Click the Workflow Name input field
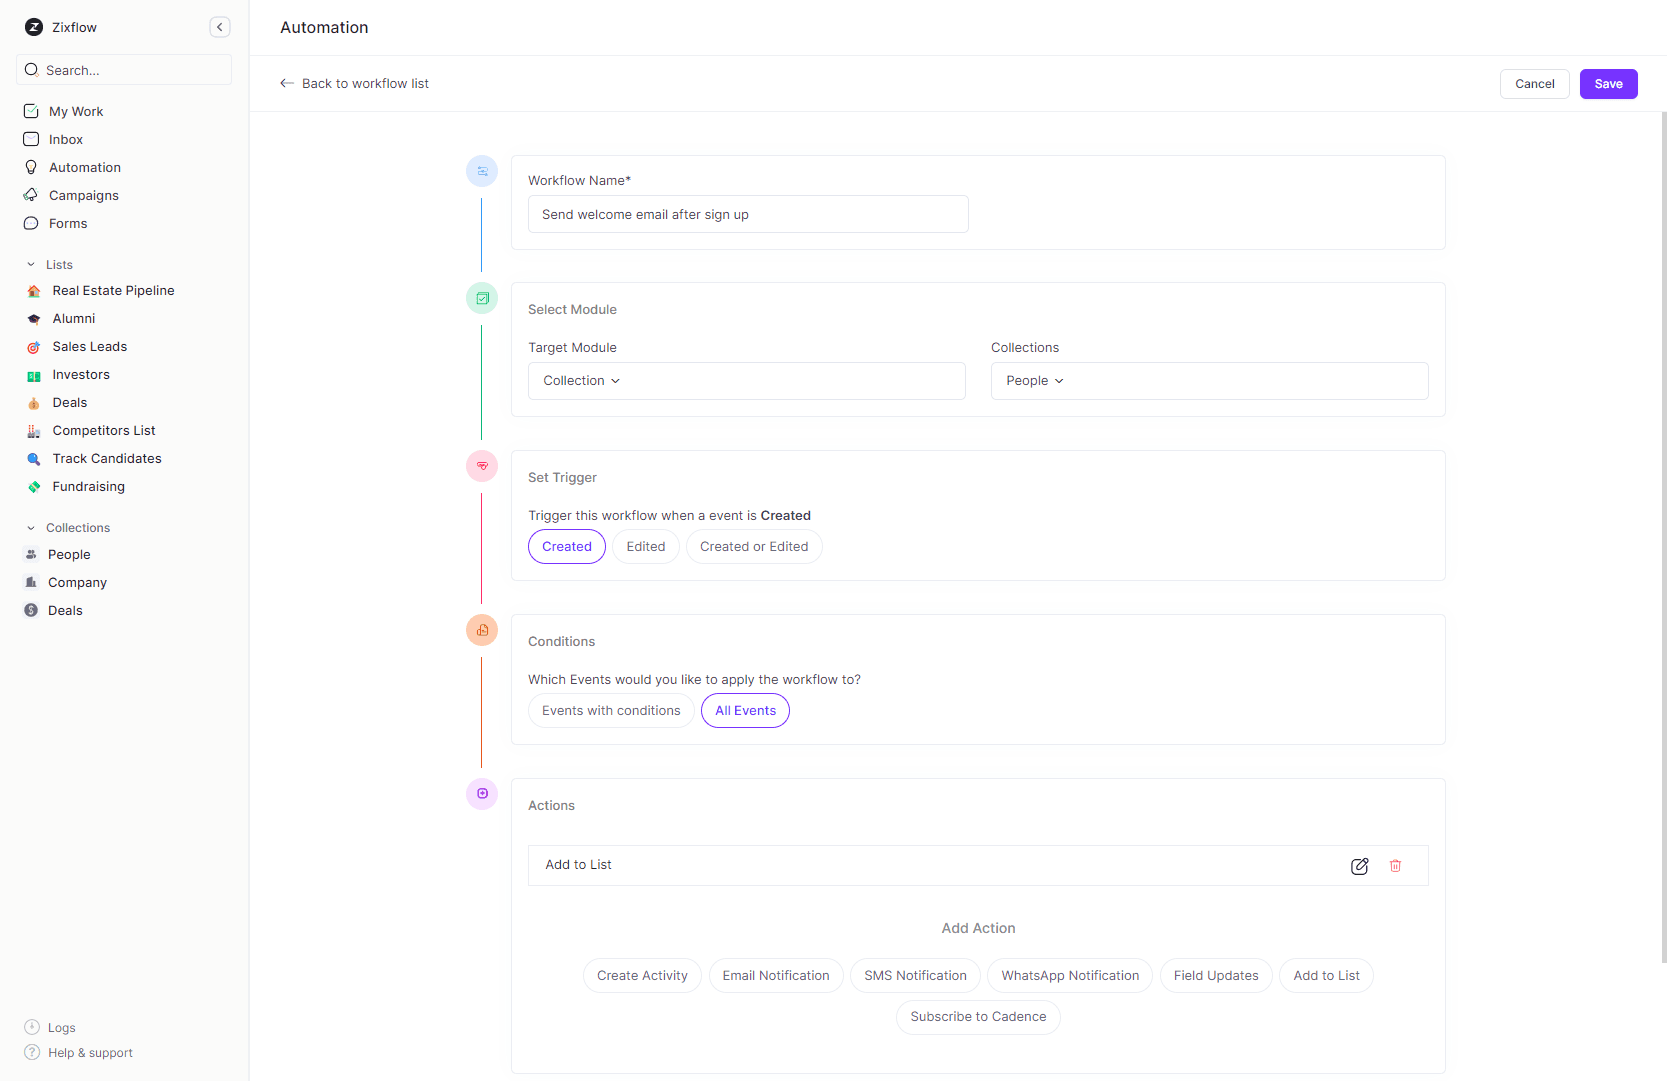This screenshot has width=1667, height=1081. click(747, 214)
